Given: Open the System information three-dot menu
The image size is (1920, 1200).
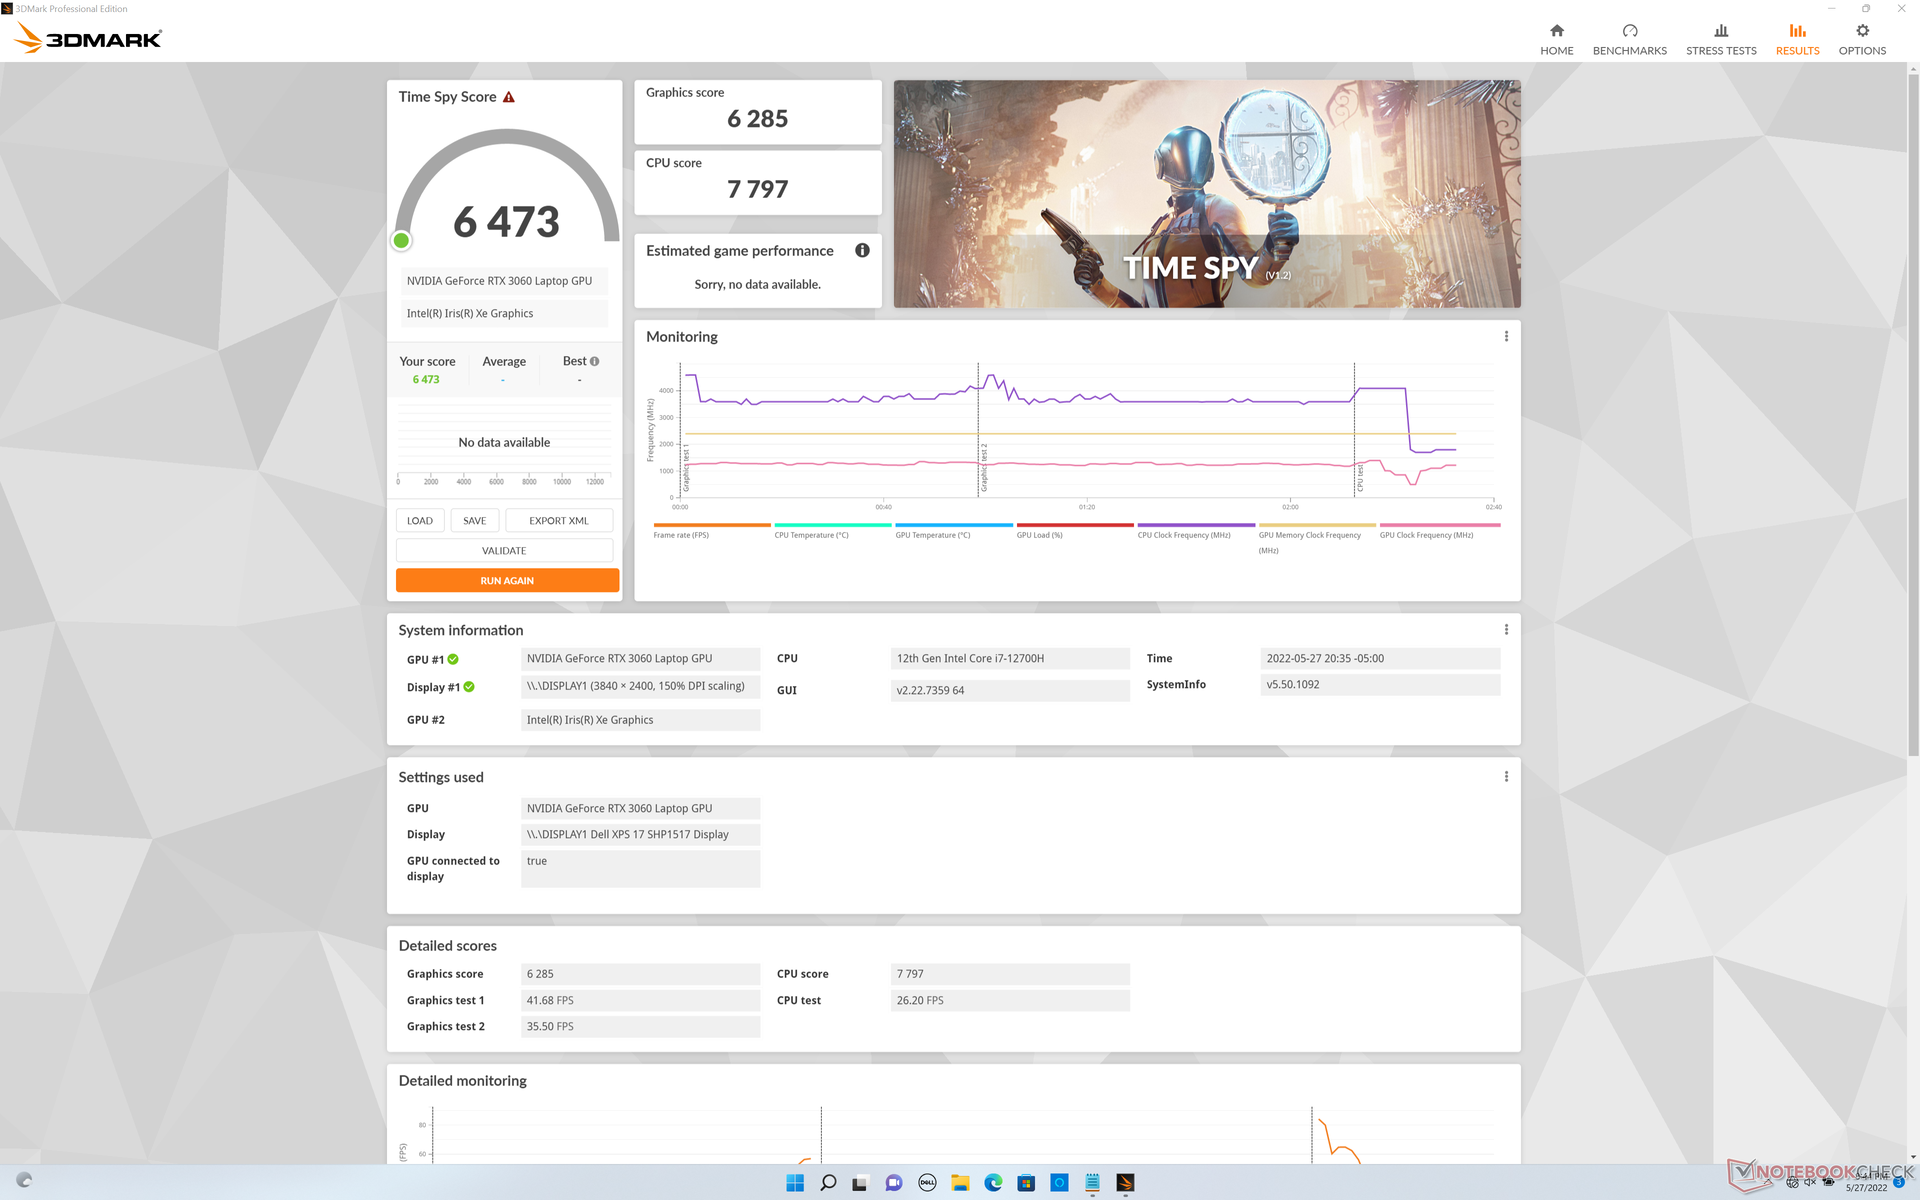Looking at the screenshot, I should [1506, 630].
